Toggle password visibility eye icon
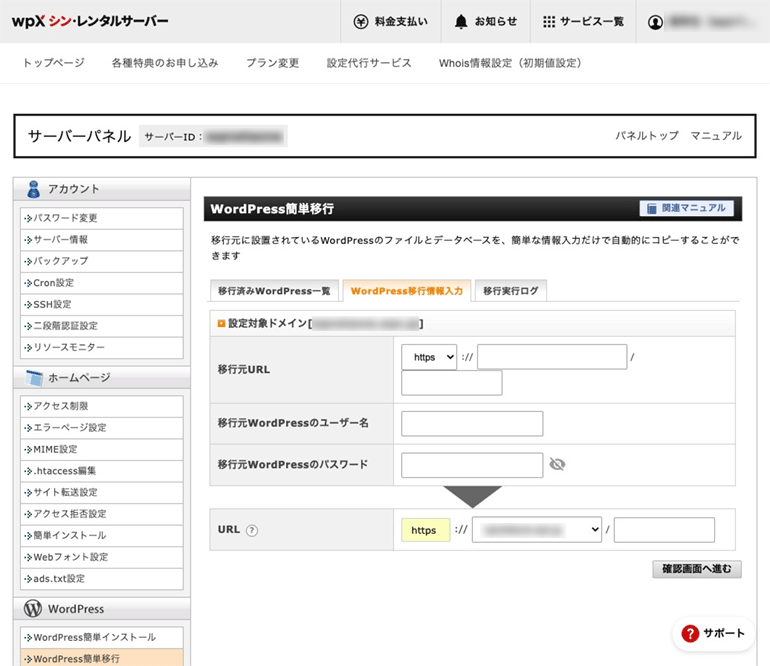Image resolution: width=770 pixels, height=666 pixels. 557,464
